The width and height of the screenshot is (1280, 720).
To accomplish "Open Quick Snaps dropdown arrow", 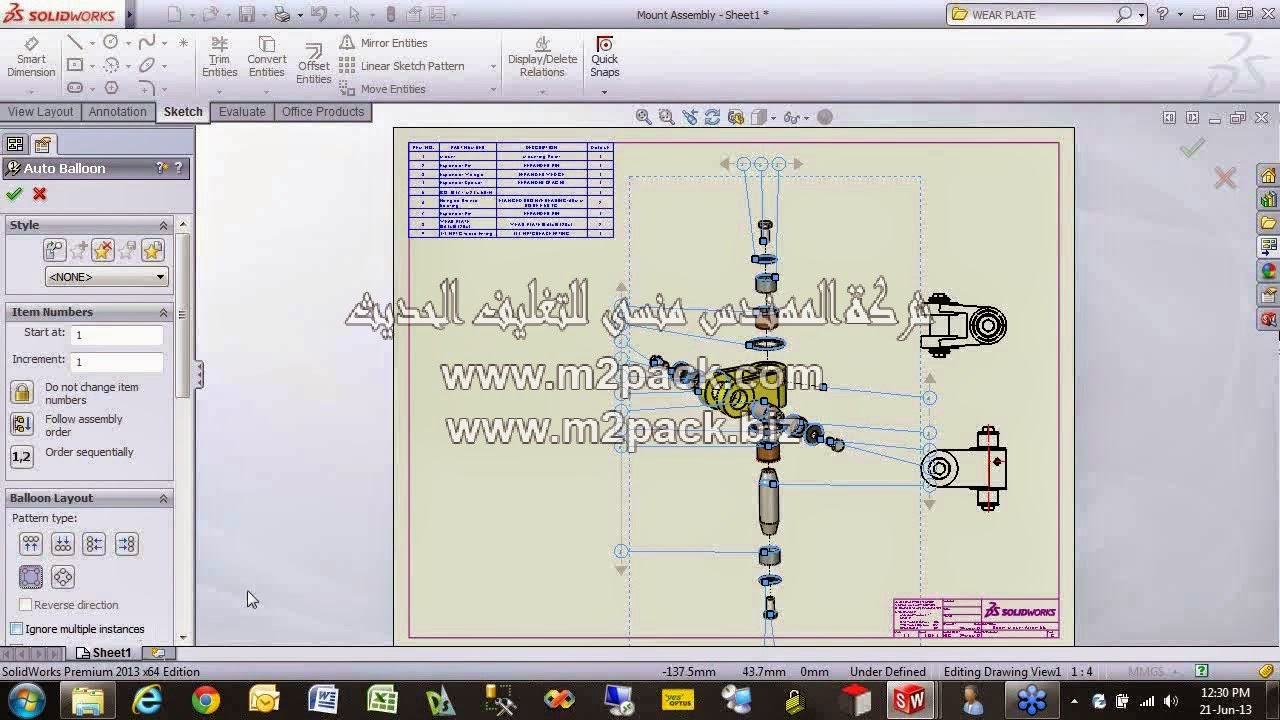I will point(604,92).
